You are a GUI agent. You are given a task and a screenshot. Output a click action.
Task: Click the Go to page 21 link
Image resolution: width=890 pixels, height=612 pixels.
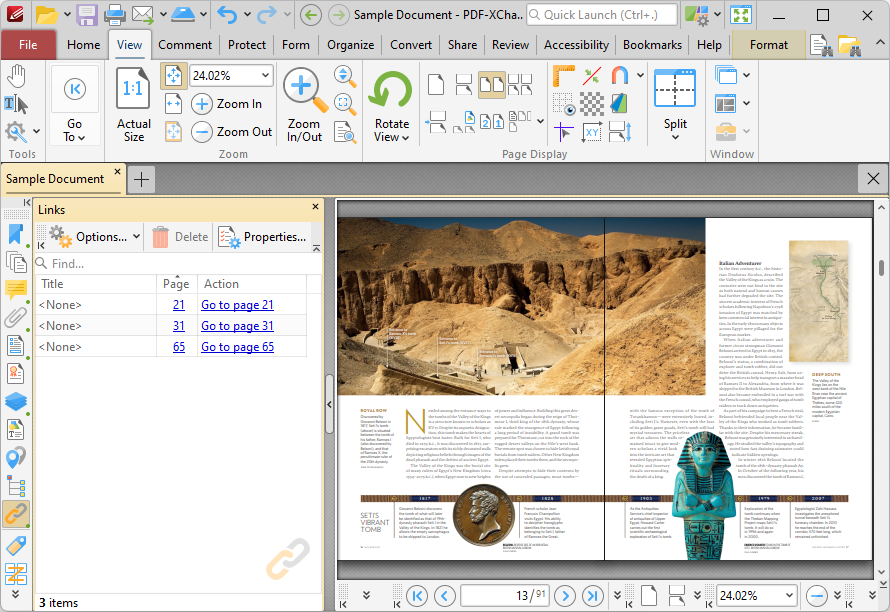(237, 305)
